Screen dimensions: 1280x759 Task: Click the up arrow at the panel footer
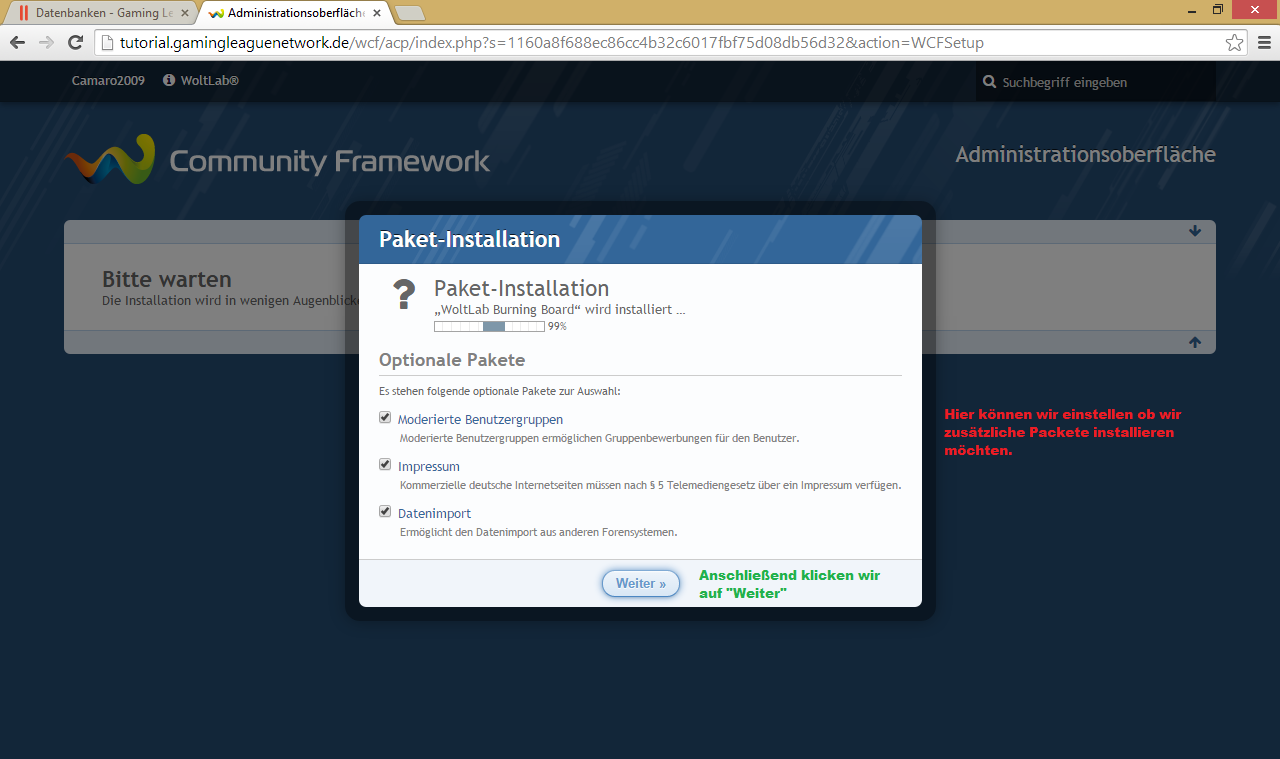pos(1195,342)
